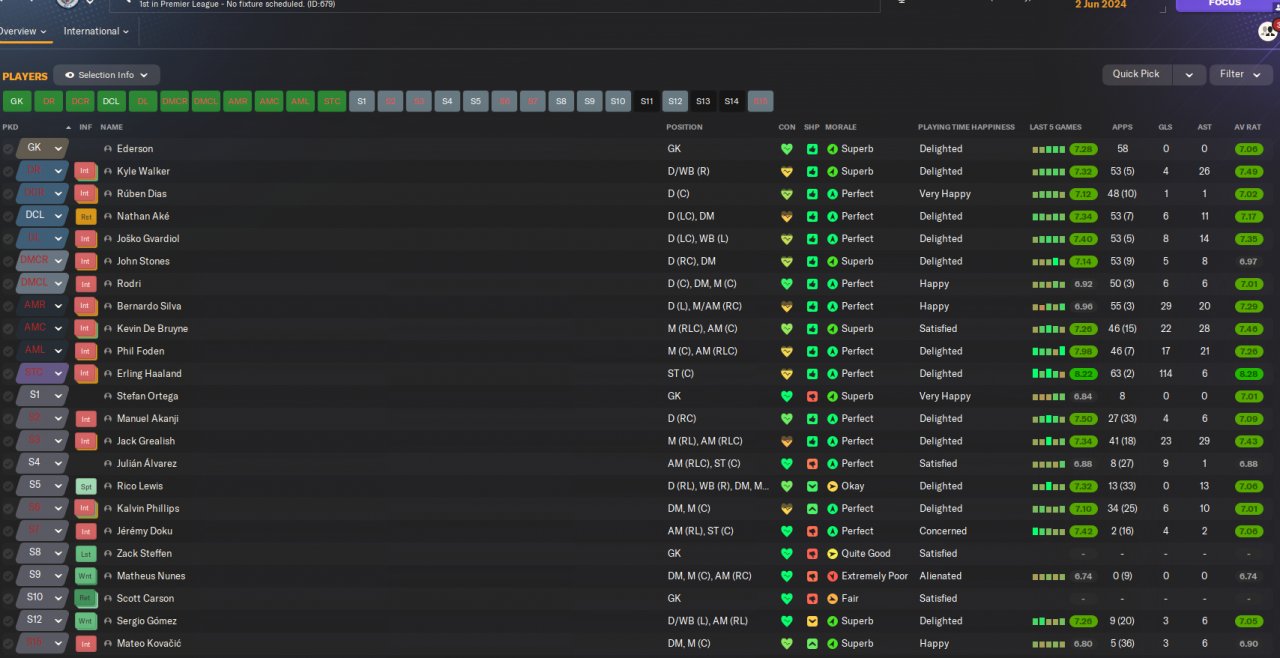1280x658 pixels.
Task: Click Bernardo Silva's match sharpness icon
Action: [812, 306]
